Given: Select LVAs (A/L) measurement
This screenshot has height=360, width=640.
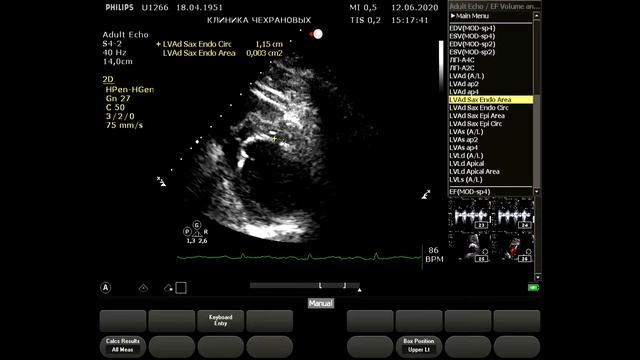Looking at the screenshot, I should click(x=466, y=131).
